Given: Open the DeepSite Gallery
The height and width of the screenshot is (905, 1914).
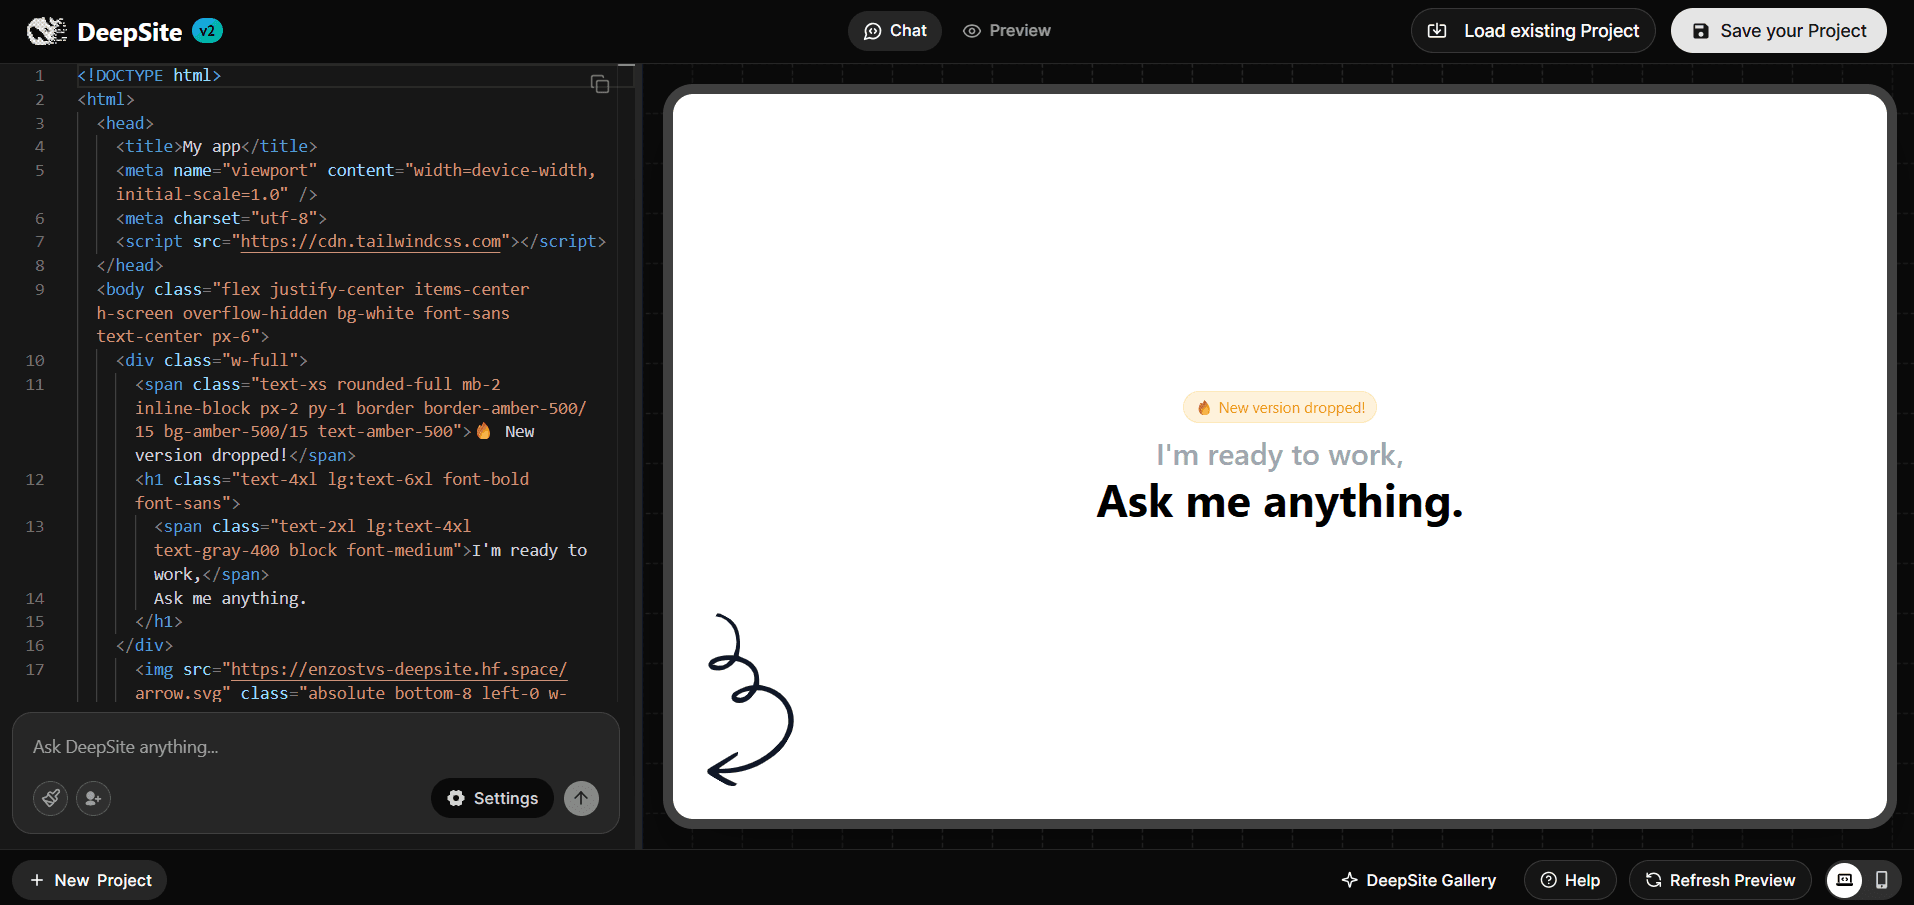Looking at the screenshot, I should point(1417,880).
